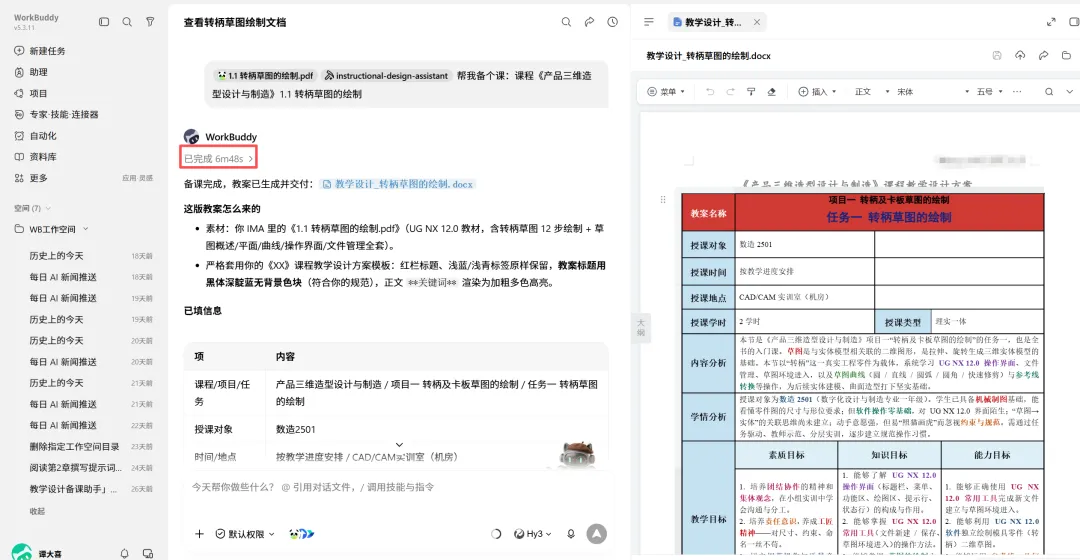Collapse the document toolbar chevron

tap(1070, 92)
